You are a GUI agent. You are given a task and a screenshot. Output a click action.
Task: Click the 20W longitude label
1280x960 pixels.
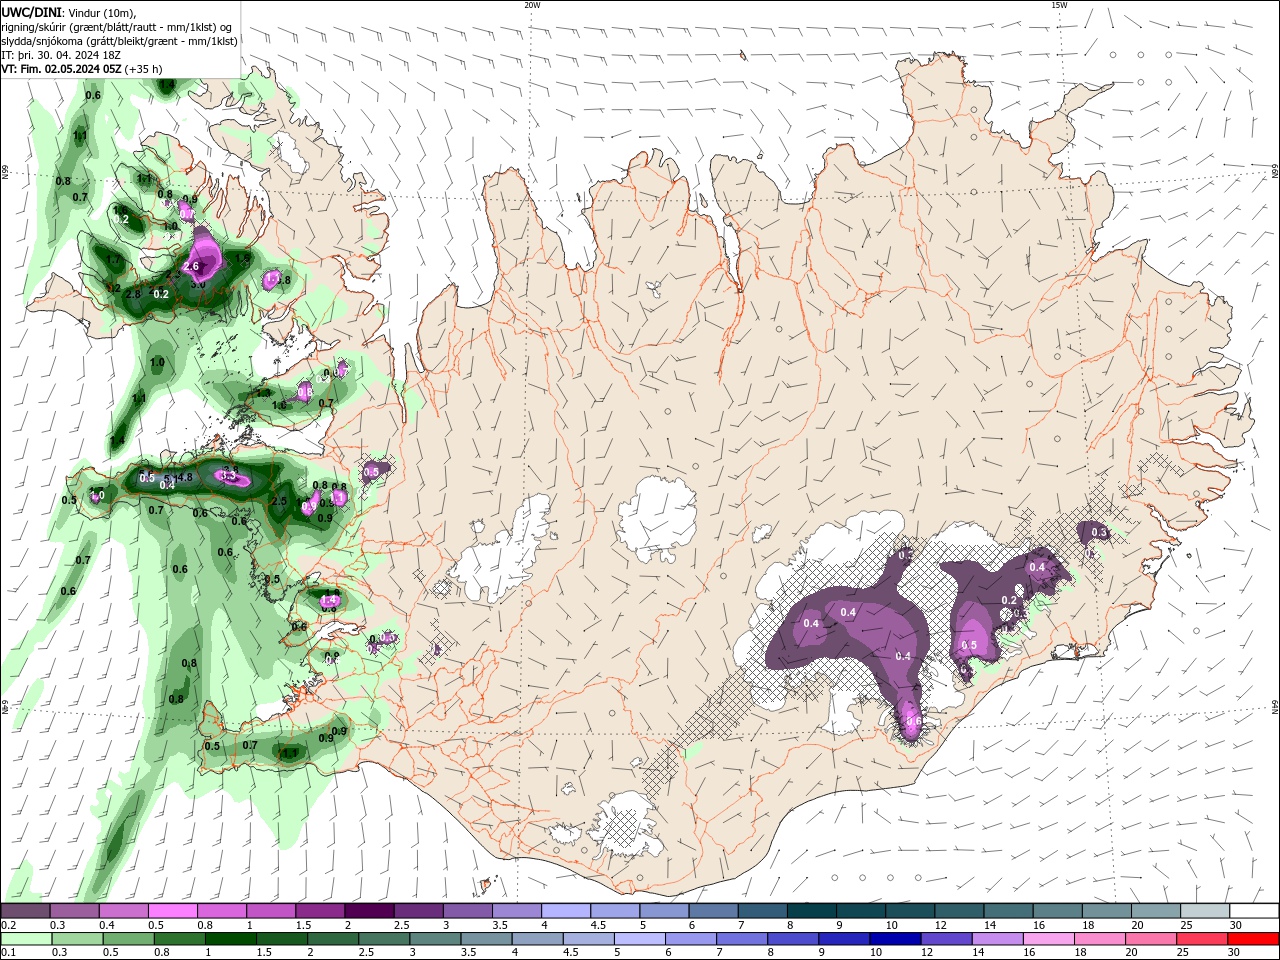pyautogui.click(x=532, y=5)
